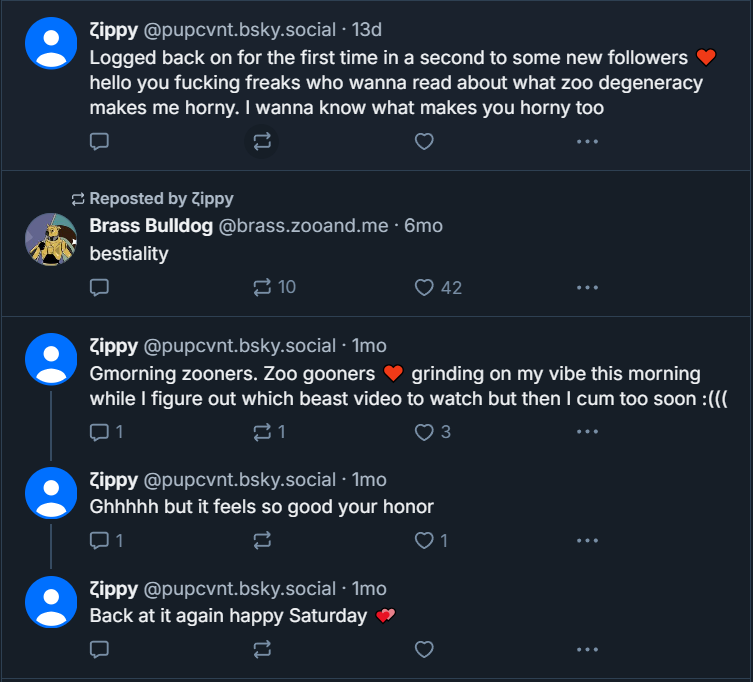Click the Brass Bulldog profile avatar
Screen dimensions: 753x682
[x=50, y=239]
